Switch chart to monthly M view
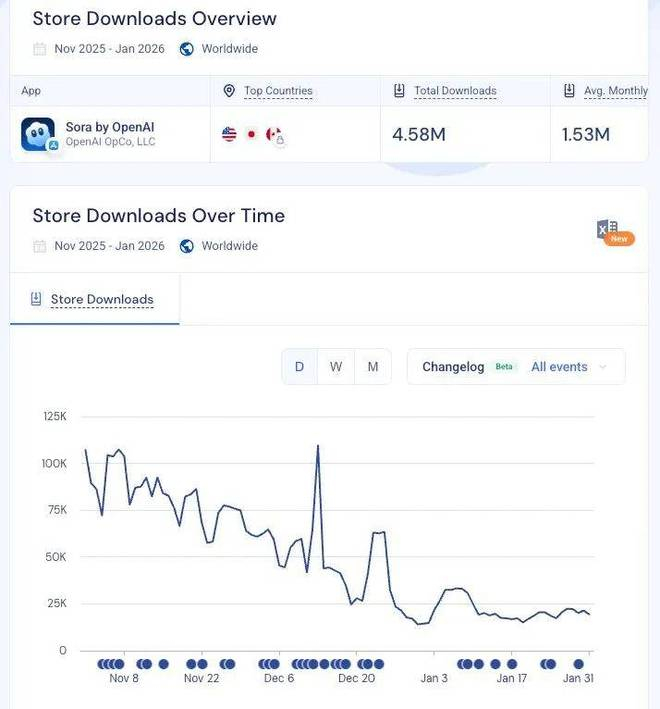 point(373,367)
